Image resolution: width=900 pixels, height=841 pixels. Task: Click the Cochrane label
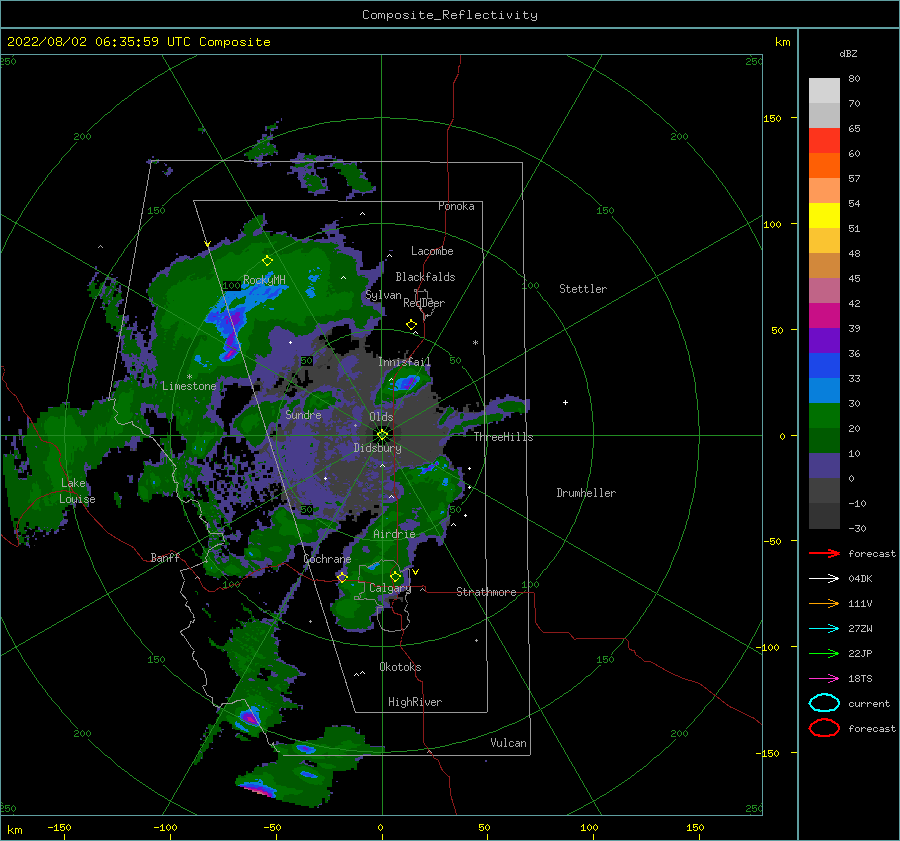[327, 559]
